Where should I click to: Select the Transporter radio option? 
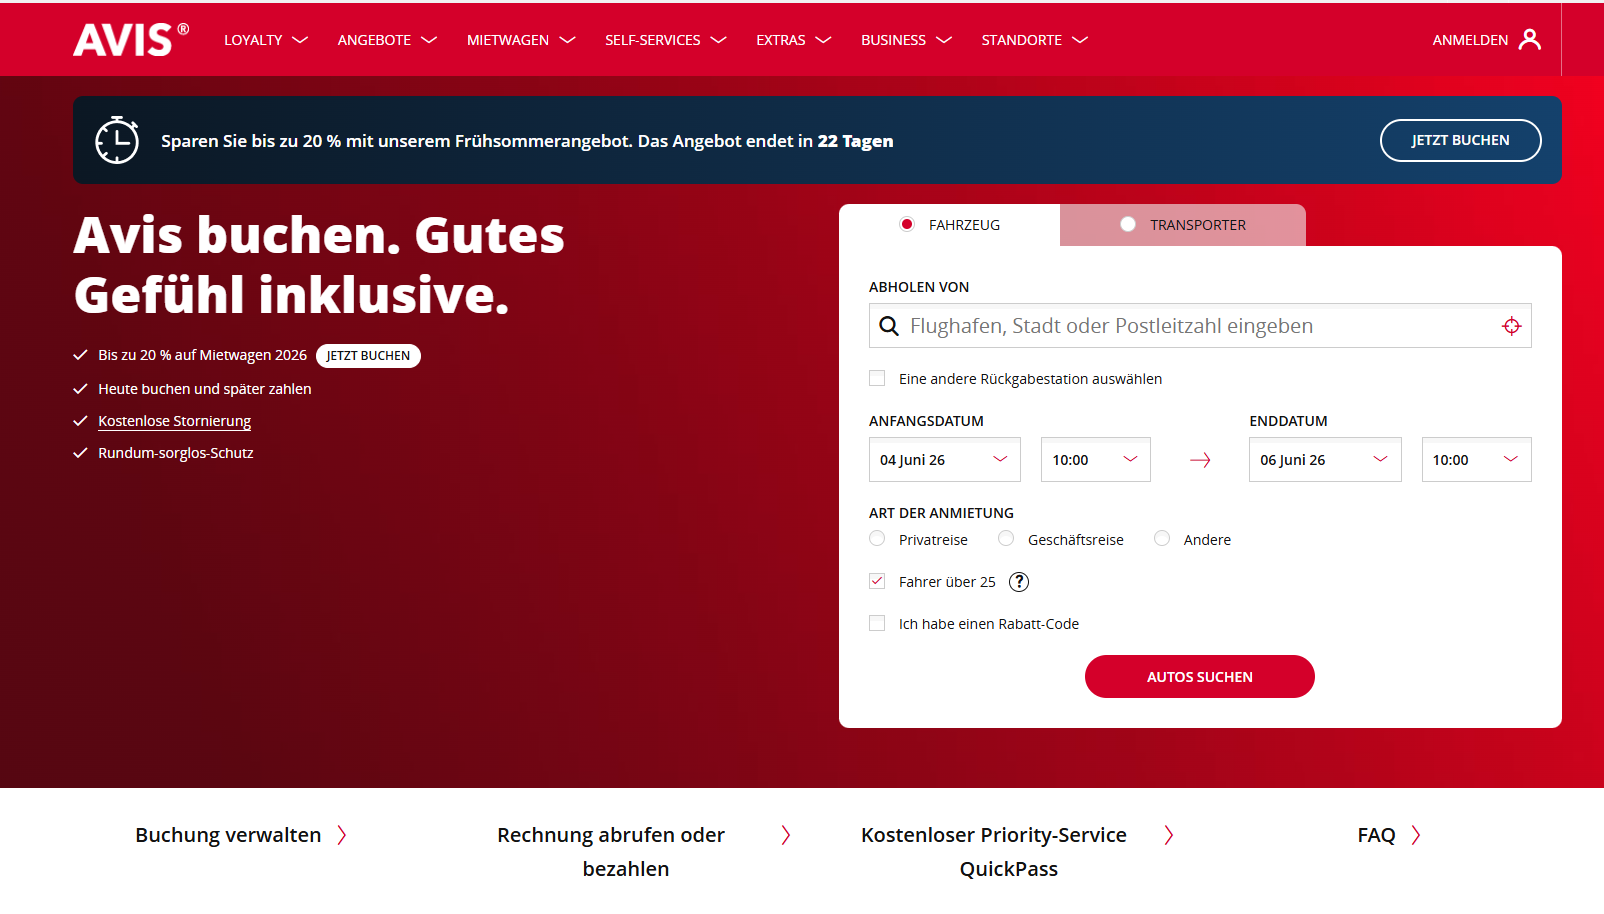tap(1128, 224)
